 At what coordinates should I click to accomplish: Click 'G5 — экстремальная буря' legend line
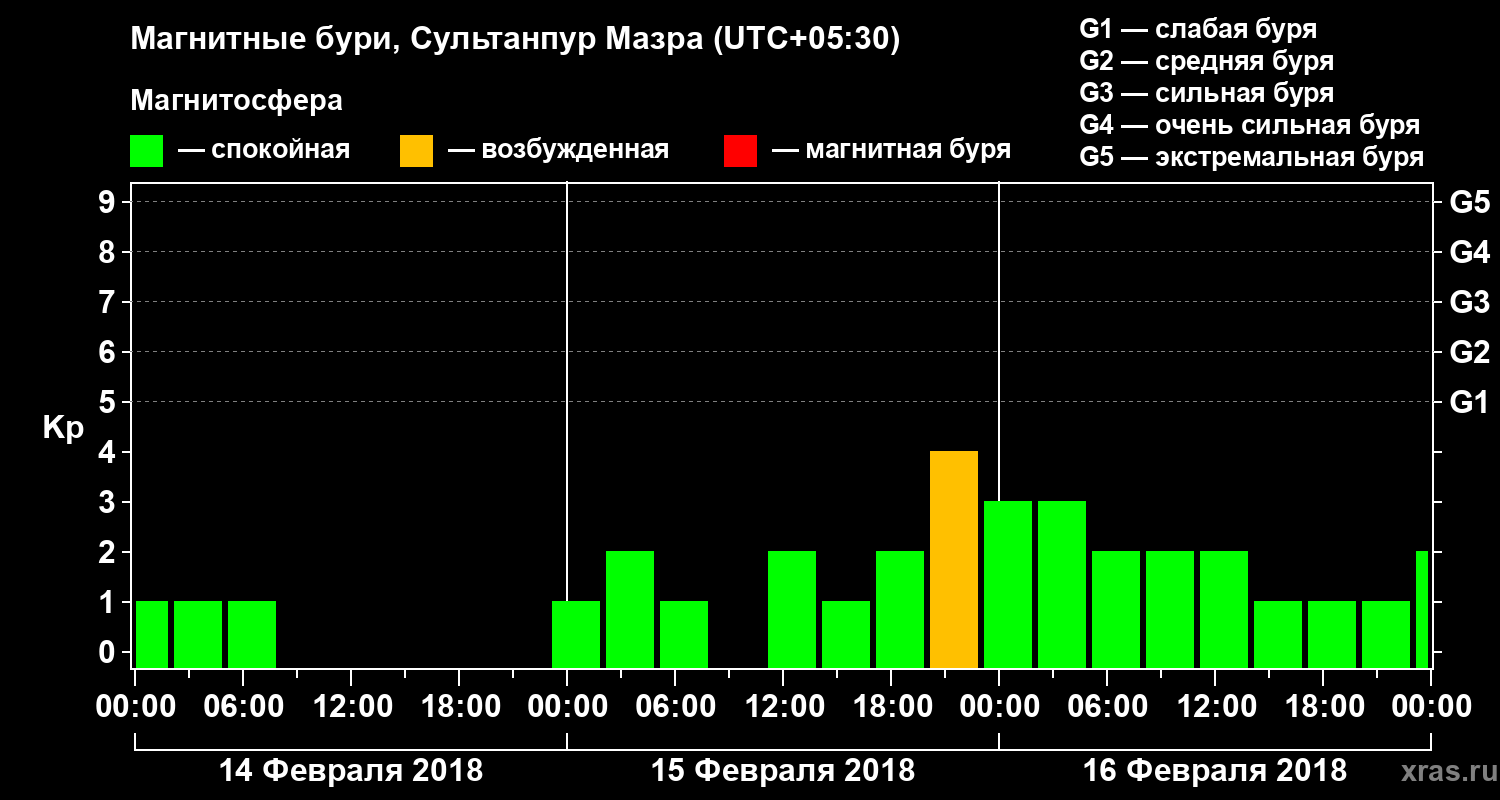(x=1252, y=157)
